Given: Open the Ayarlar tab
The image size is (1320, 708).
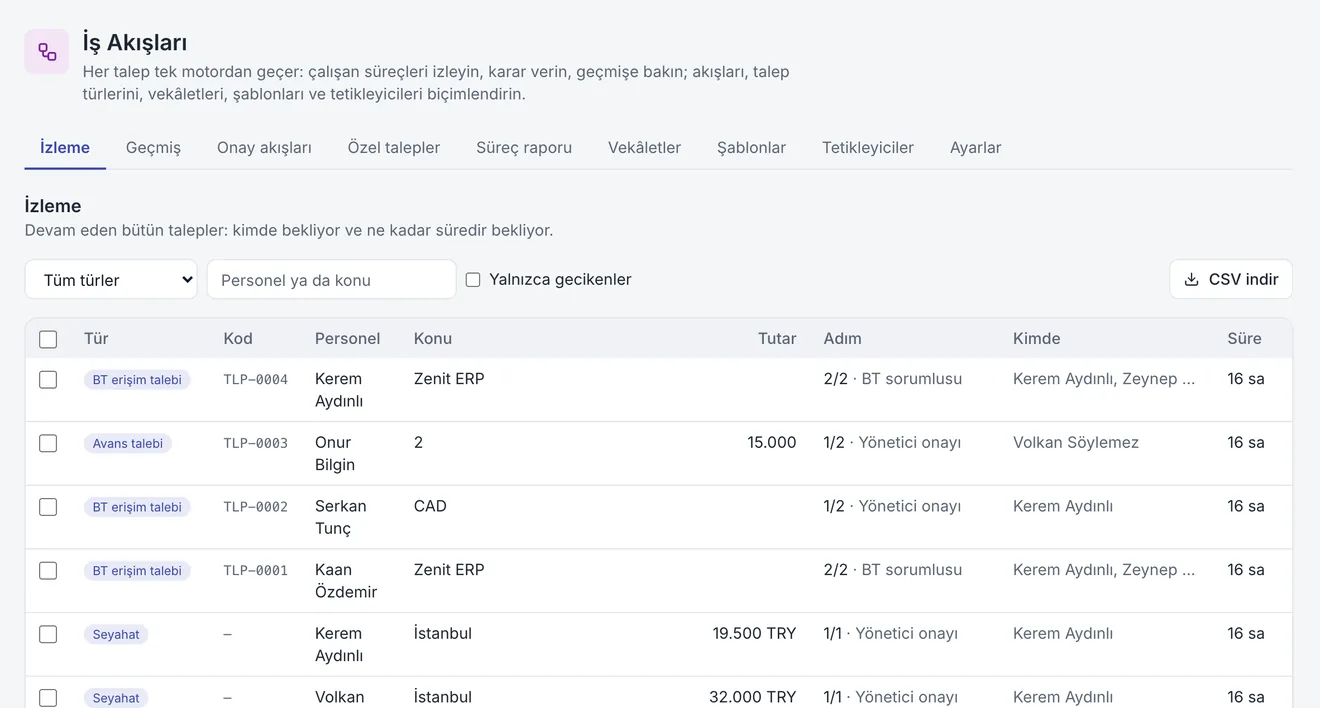Looking at the screenshot, I should [x=975, y=147].
